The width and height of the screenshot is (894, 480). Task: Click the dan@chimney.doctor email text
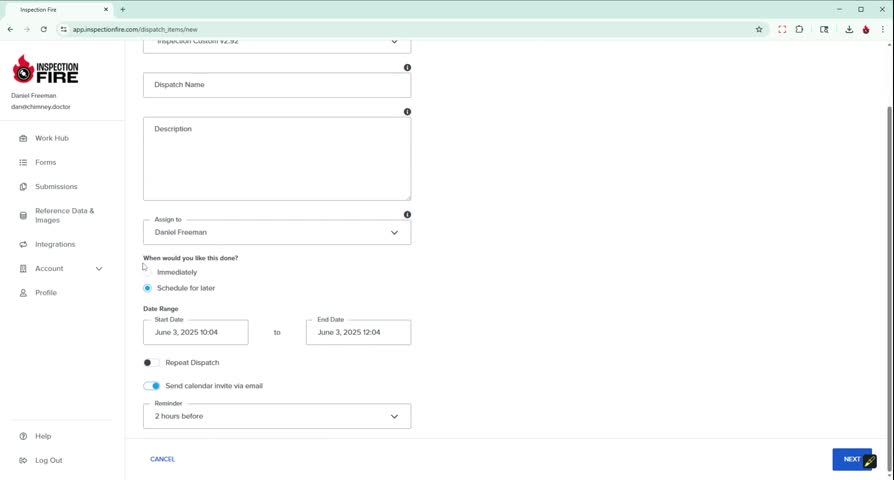[40, 107]
